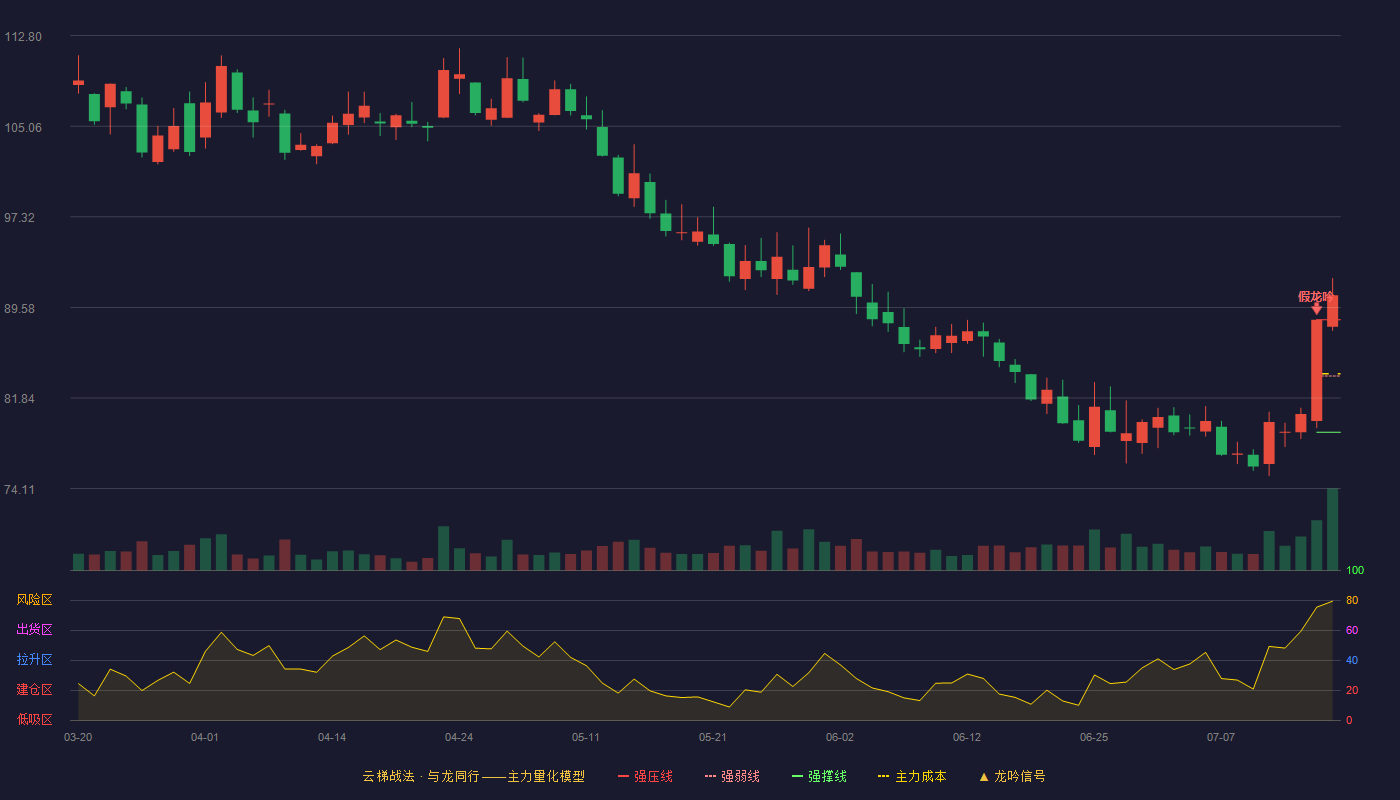Toggle the 强撑线 legend item

pos(819,776)
